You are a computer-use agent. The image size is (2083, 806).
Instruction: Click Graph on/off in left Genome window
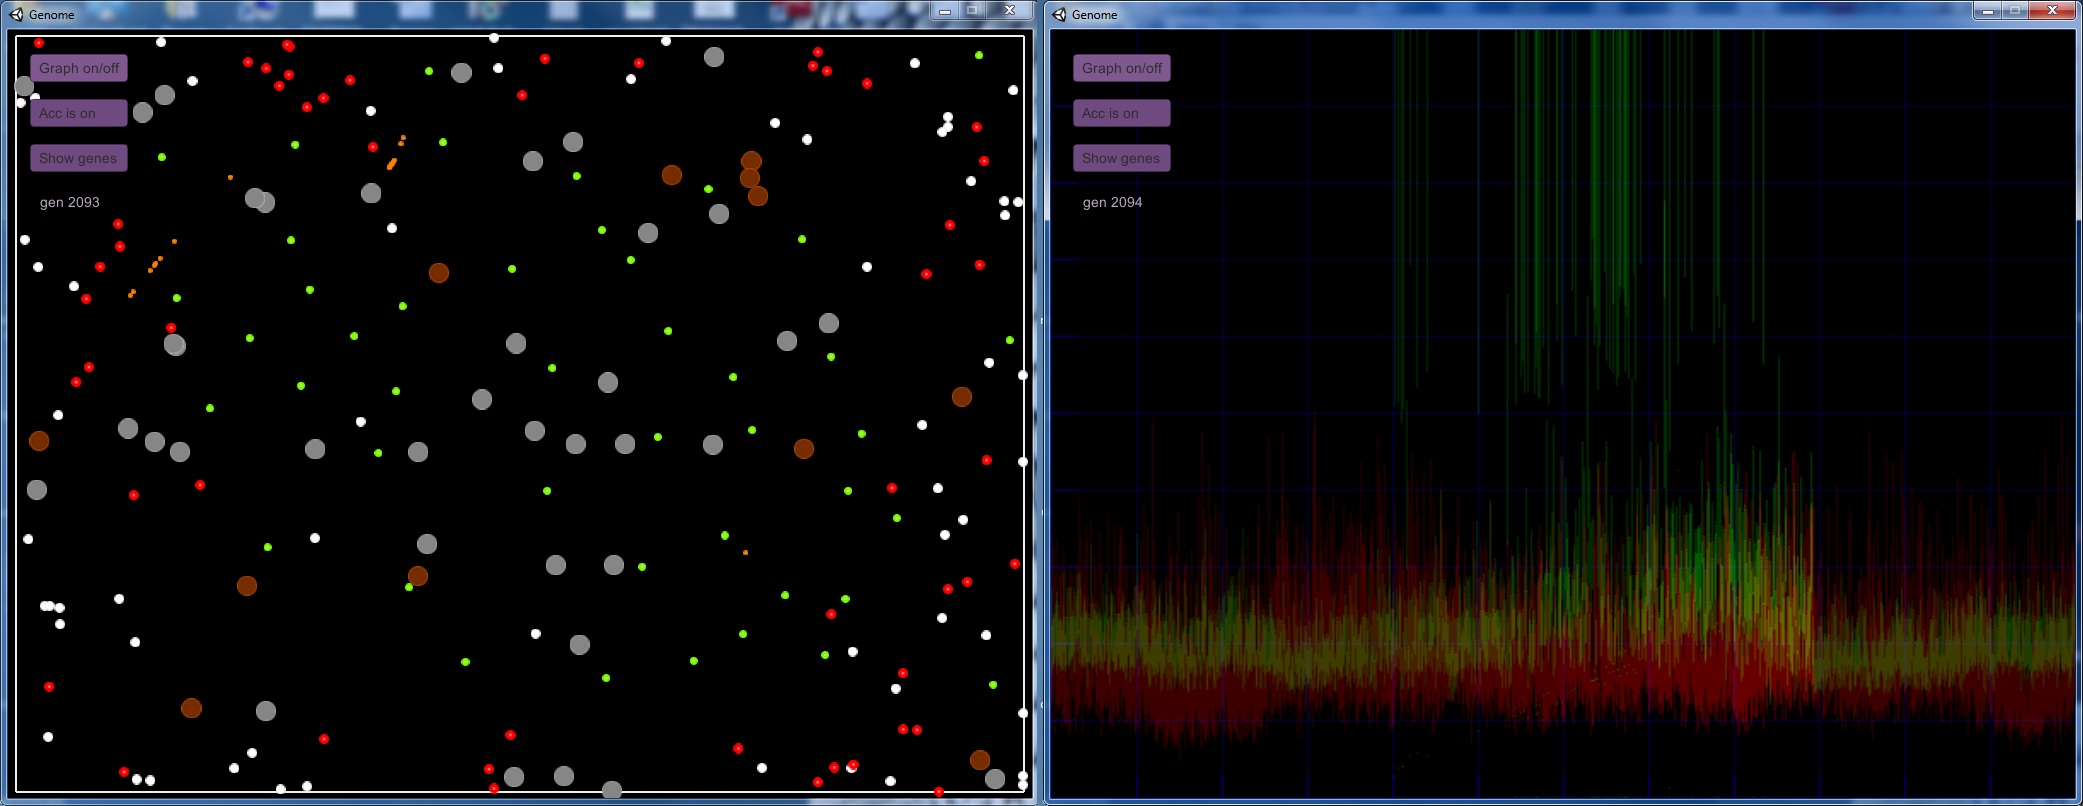pyautogui.click(x=79, y=68)
